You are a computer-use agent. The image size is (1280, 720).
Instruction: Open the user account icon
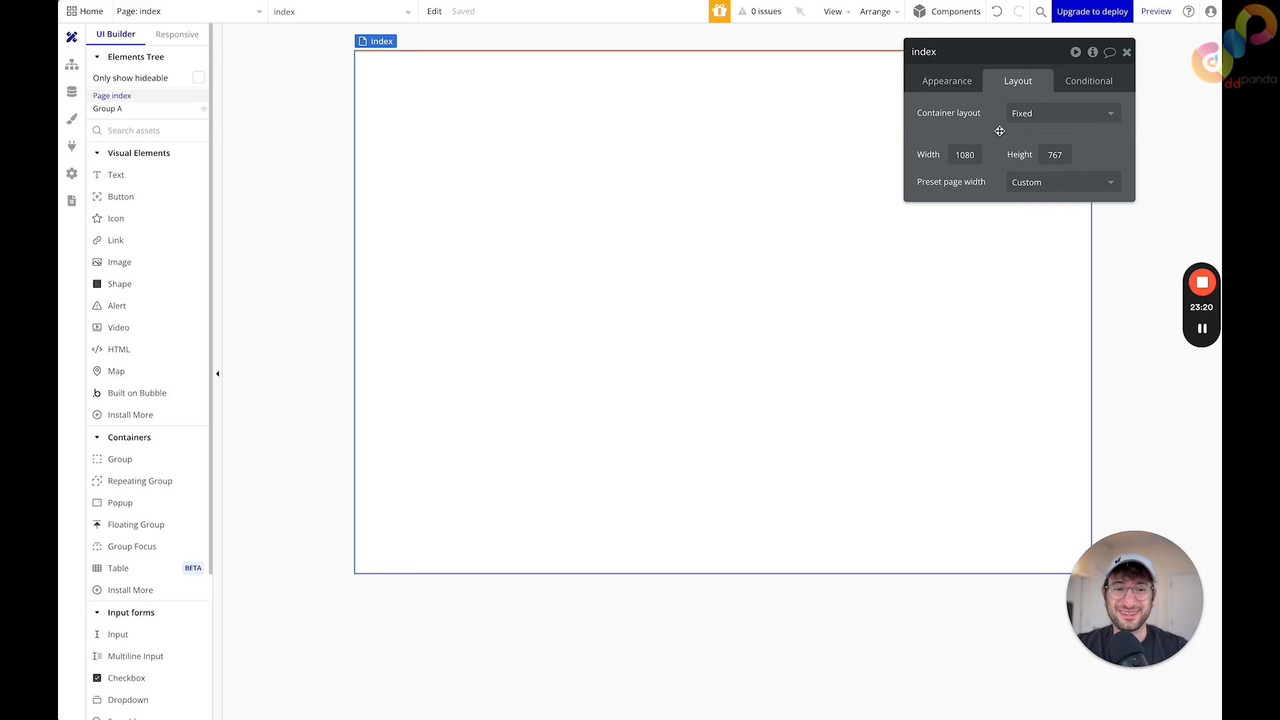click(x=1211, y=11)
